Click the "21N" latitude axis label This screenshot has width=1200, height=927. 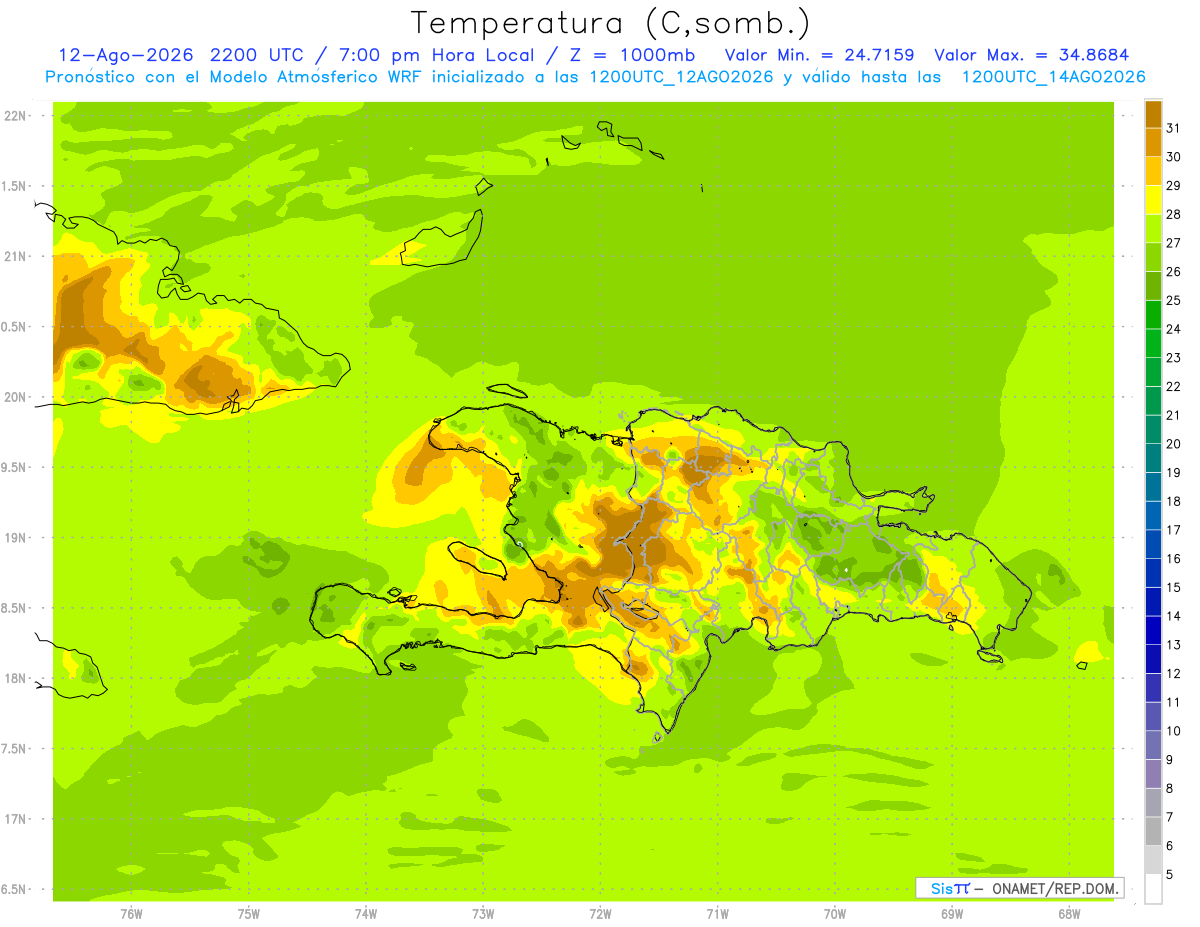click(14, 256)
